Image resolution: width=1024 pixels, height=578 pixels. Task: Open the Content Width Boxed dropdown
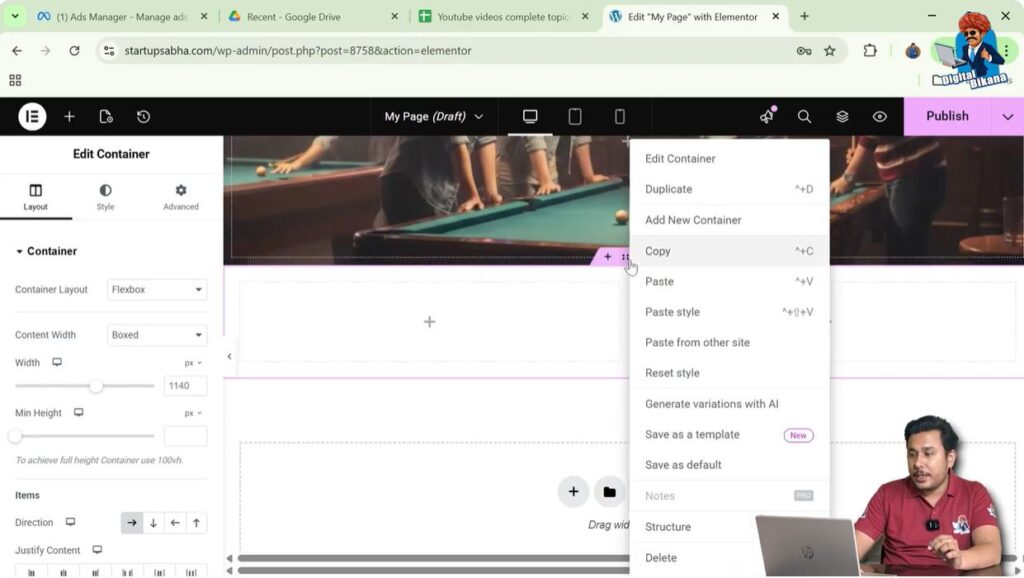pos(156,335)
